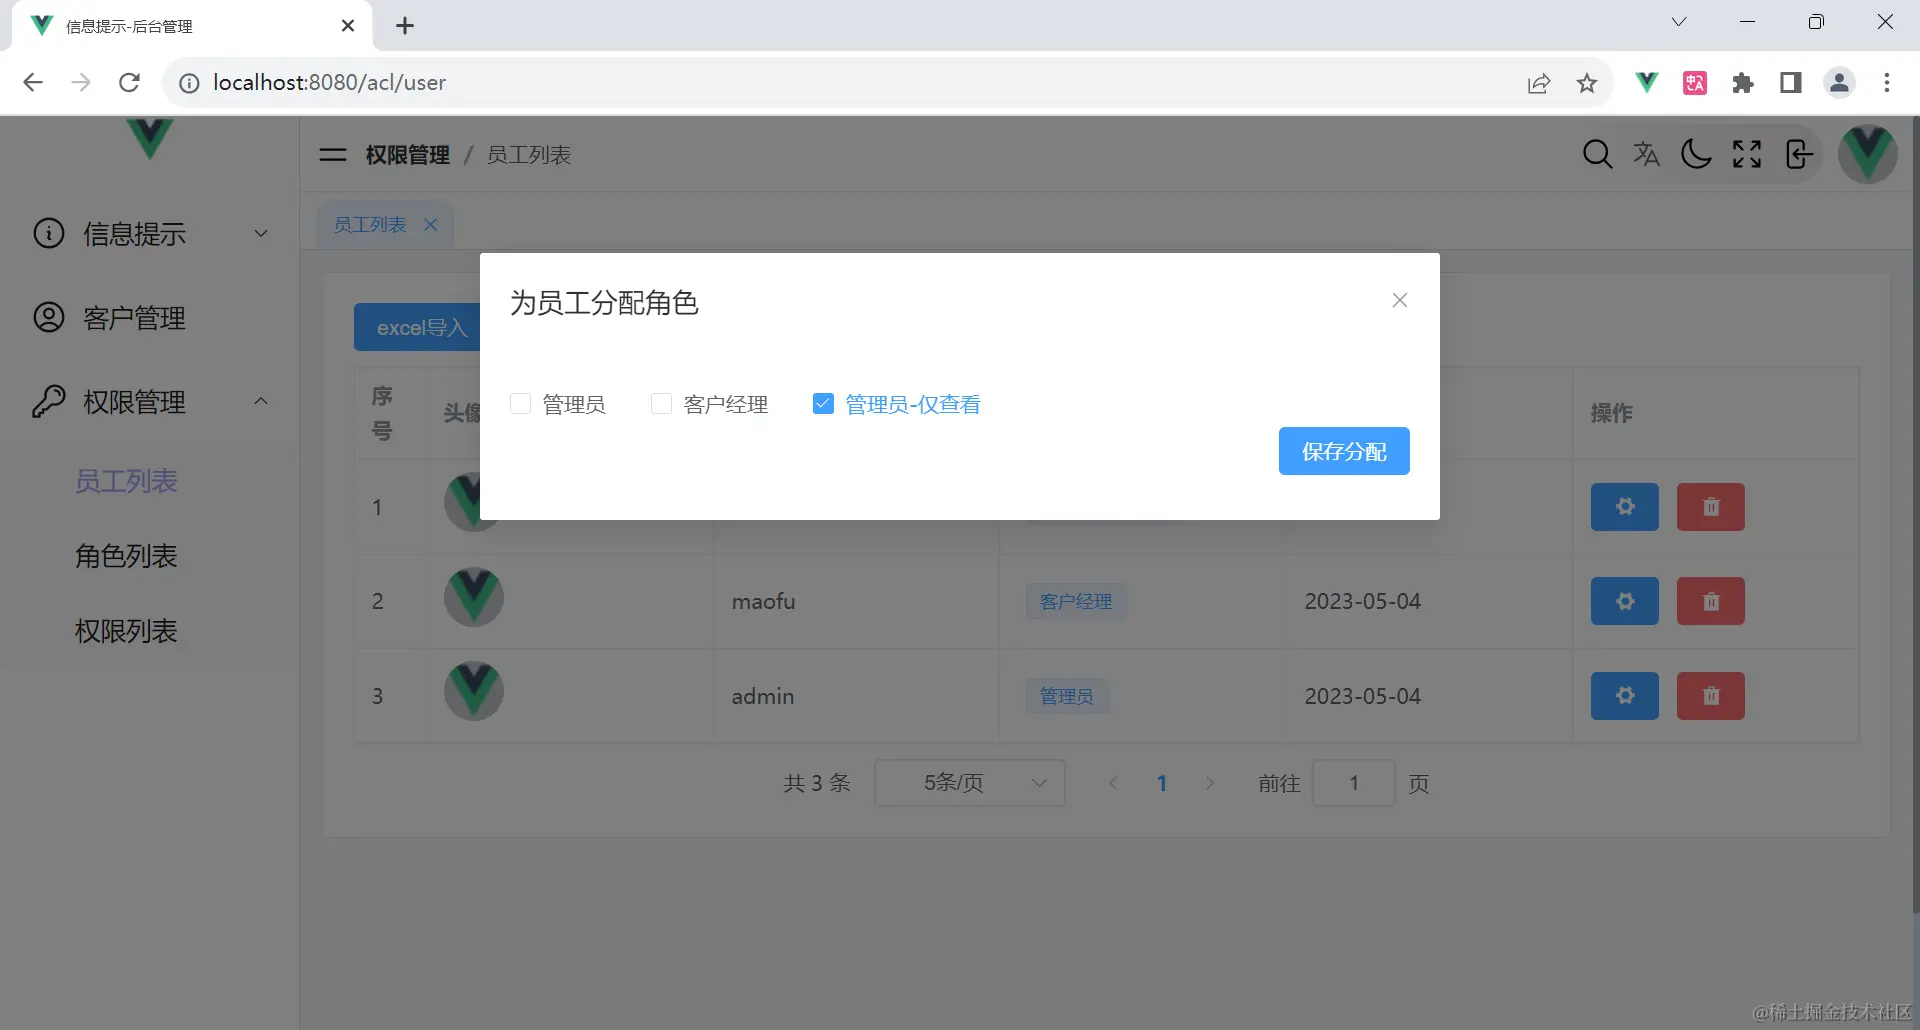
Task: Open the 5条/页 page size dropdown
Action: 970,783
